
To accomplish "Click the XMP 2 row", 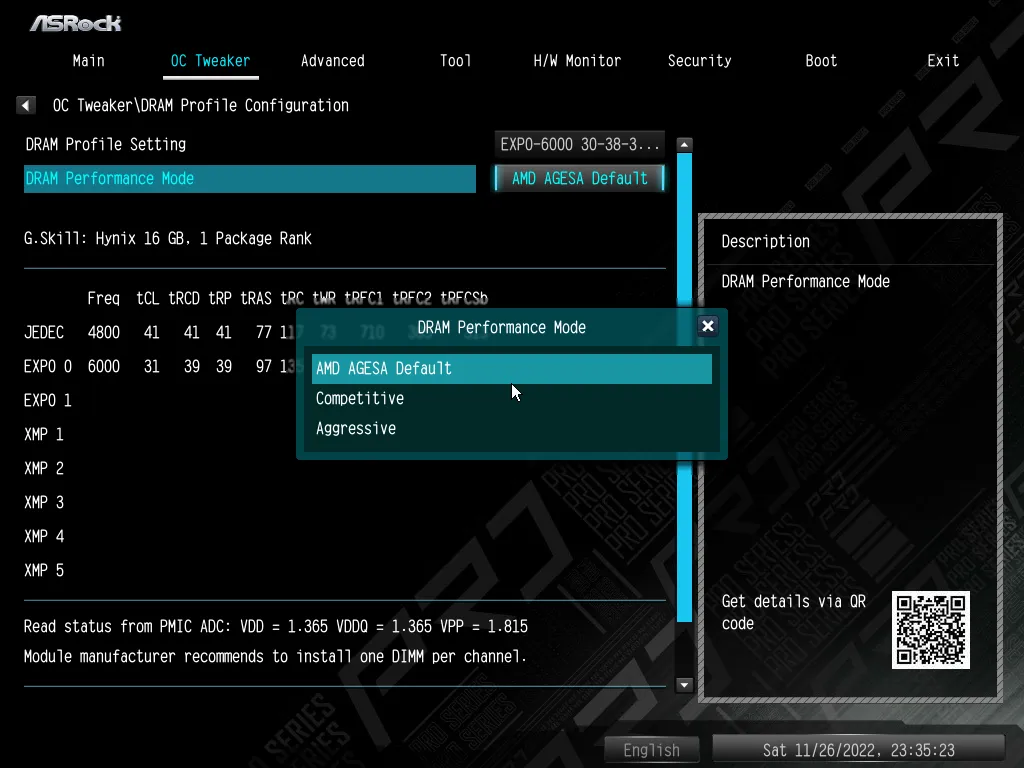I will point(44,468).
